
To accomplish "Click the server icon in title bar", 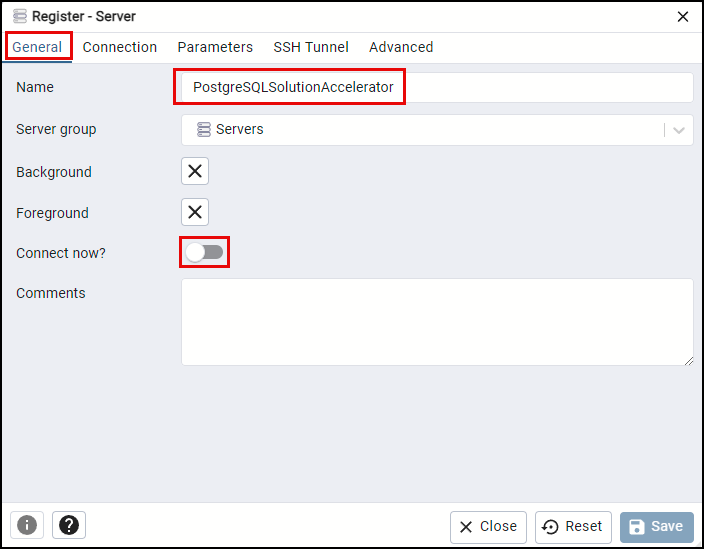I will tap(20, 16).
